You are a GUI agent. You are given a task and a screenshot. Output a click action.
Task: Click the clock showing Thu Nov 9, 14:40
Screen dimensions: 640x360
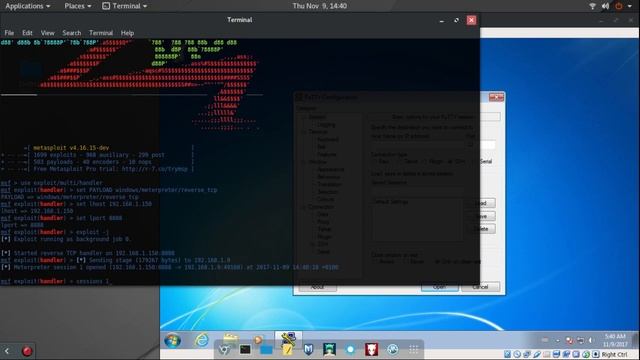pyautogui.click(x=320, y=6)
